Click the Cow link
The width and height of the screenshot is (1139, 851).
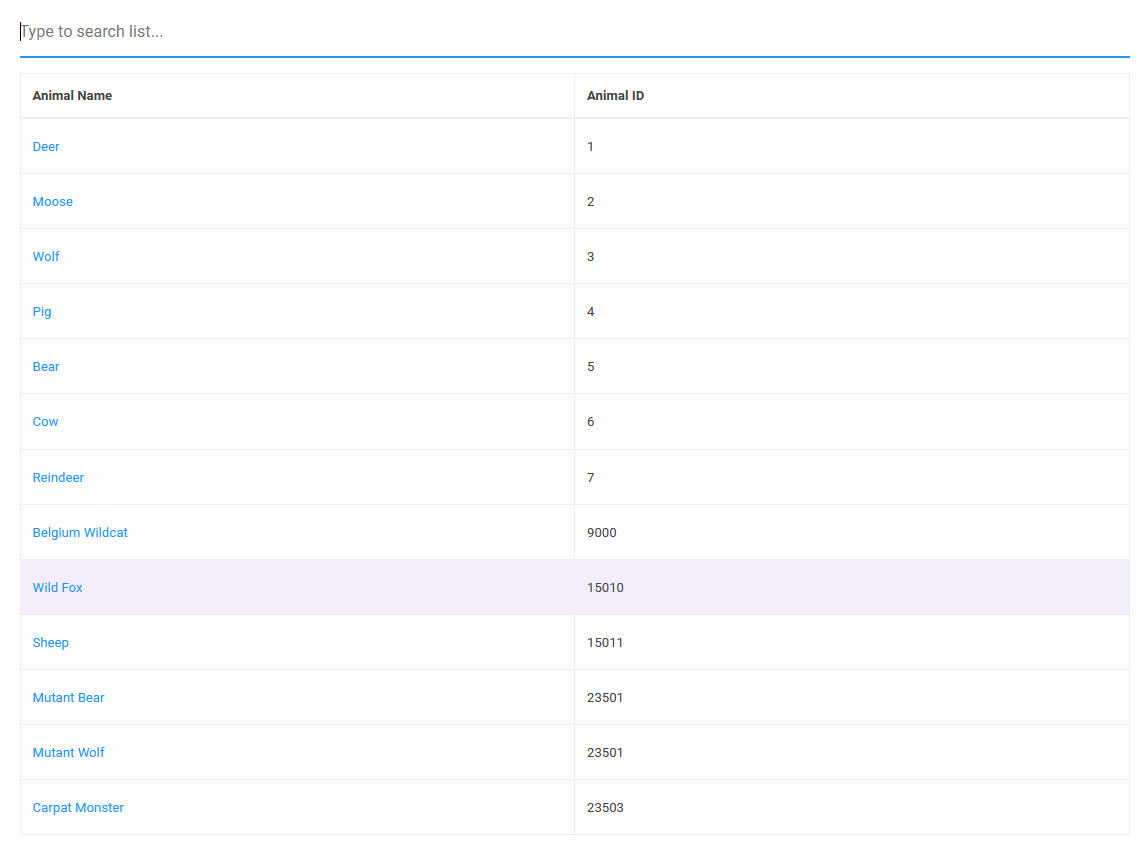46,422
